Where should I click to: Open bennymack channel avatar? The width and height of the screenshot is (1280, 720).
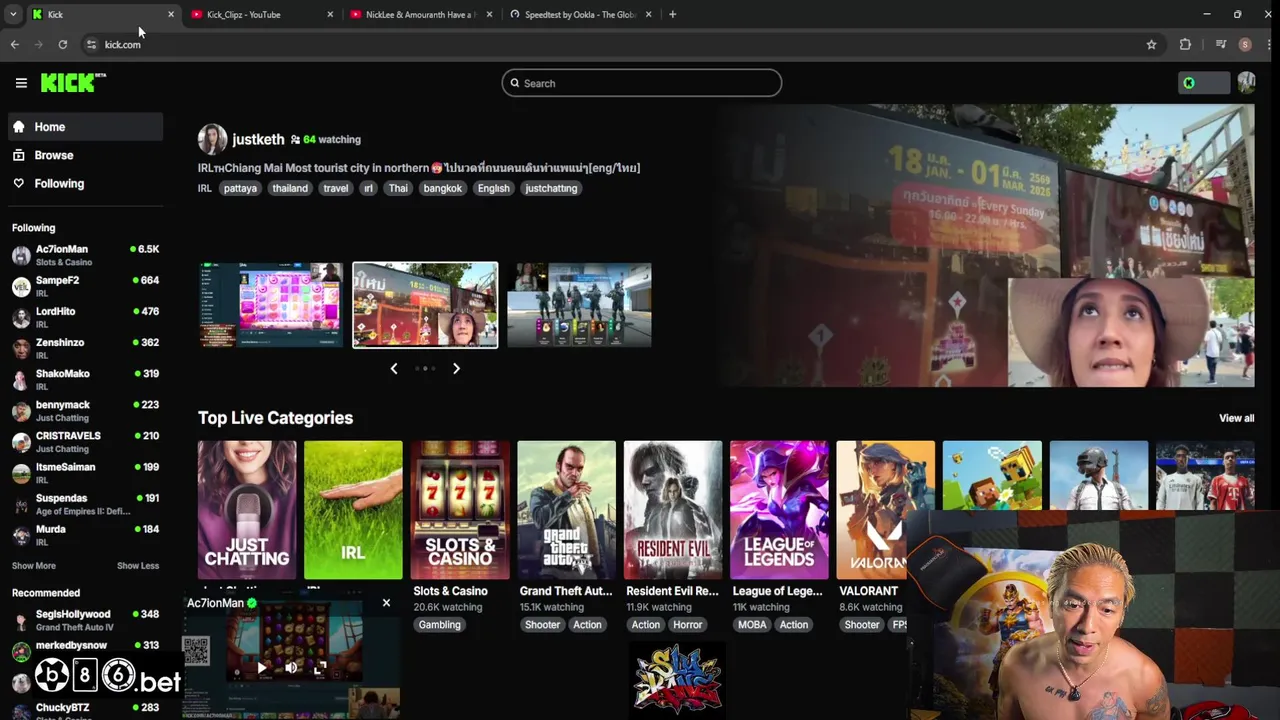click(21, 411)
